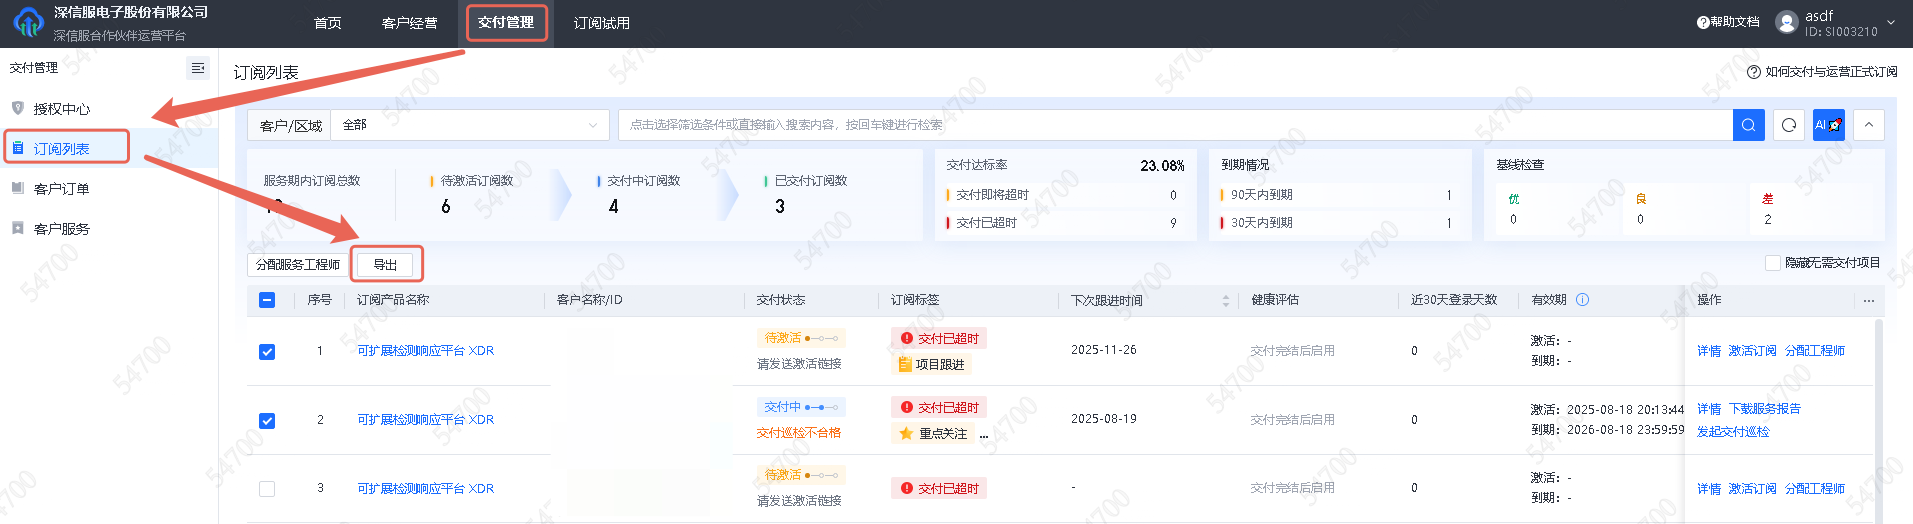The width and height of the screenshot is (1913, 524).
Task: Sort by 下次跟进时间 column arrows
Action: pyautogui.click(x=1226, y=300)
